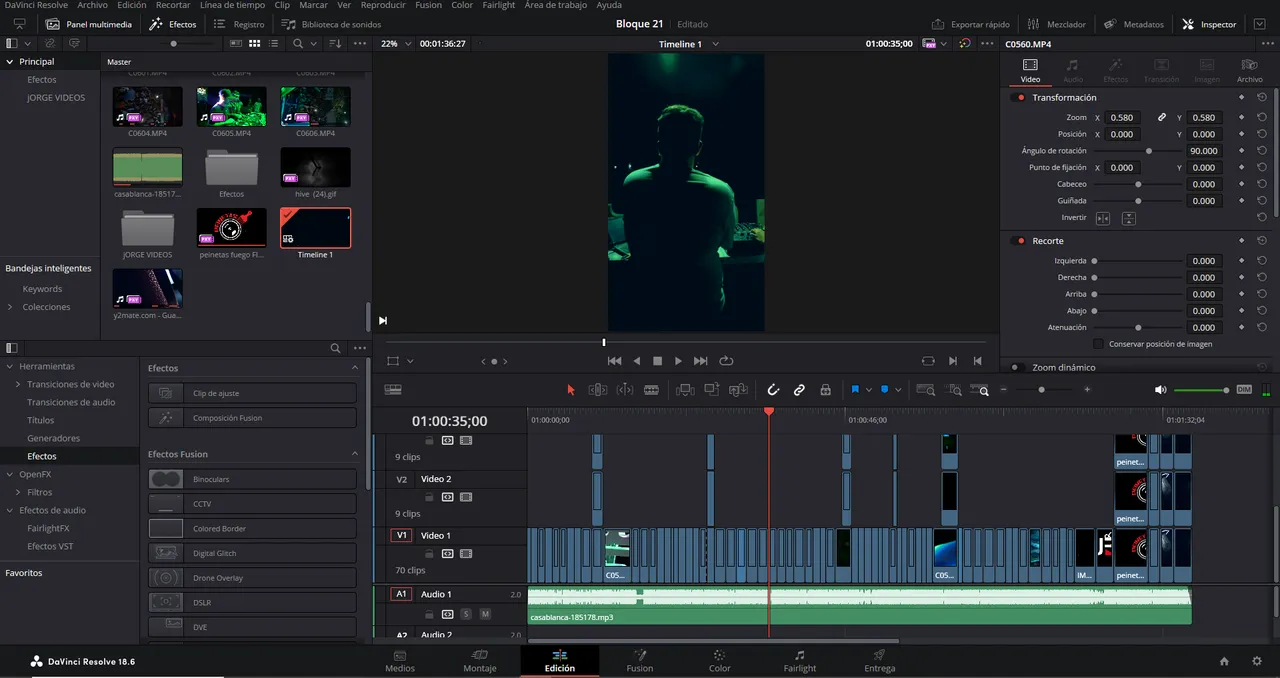Open the search in the media pool

coord(298,44)
